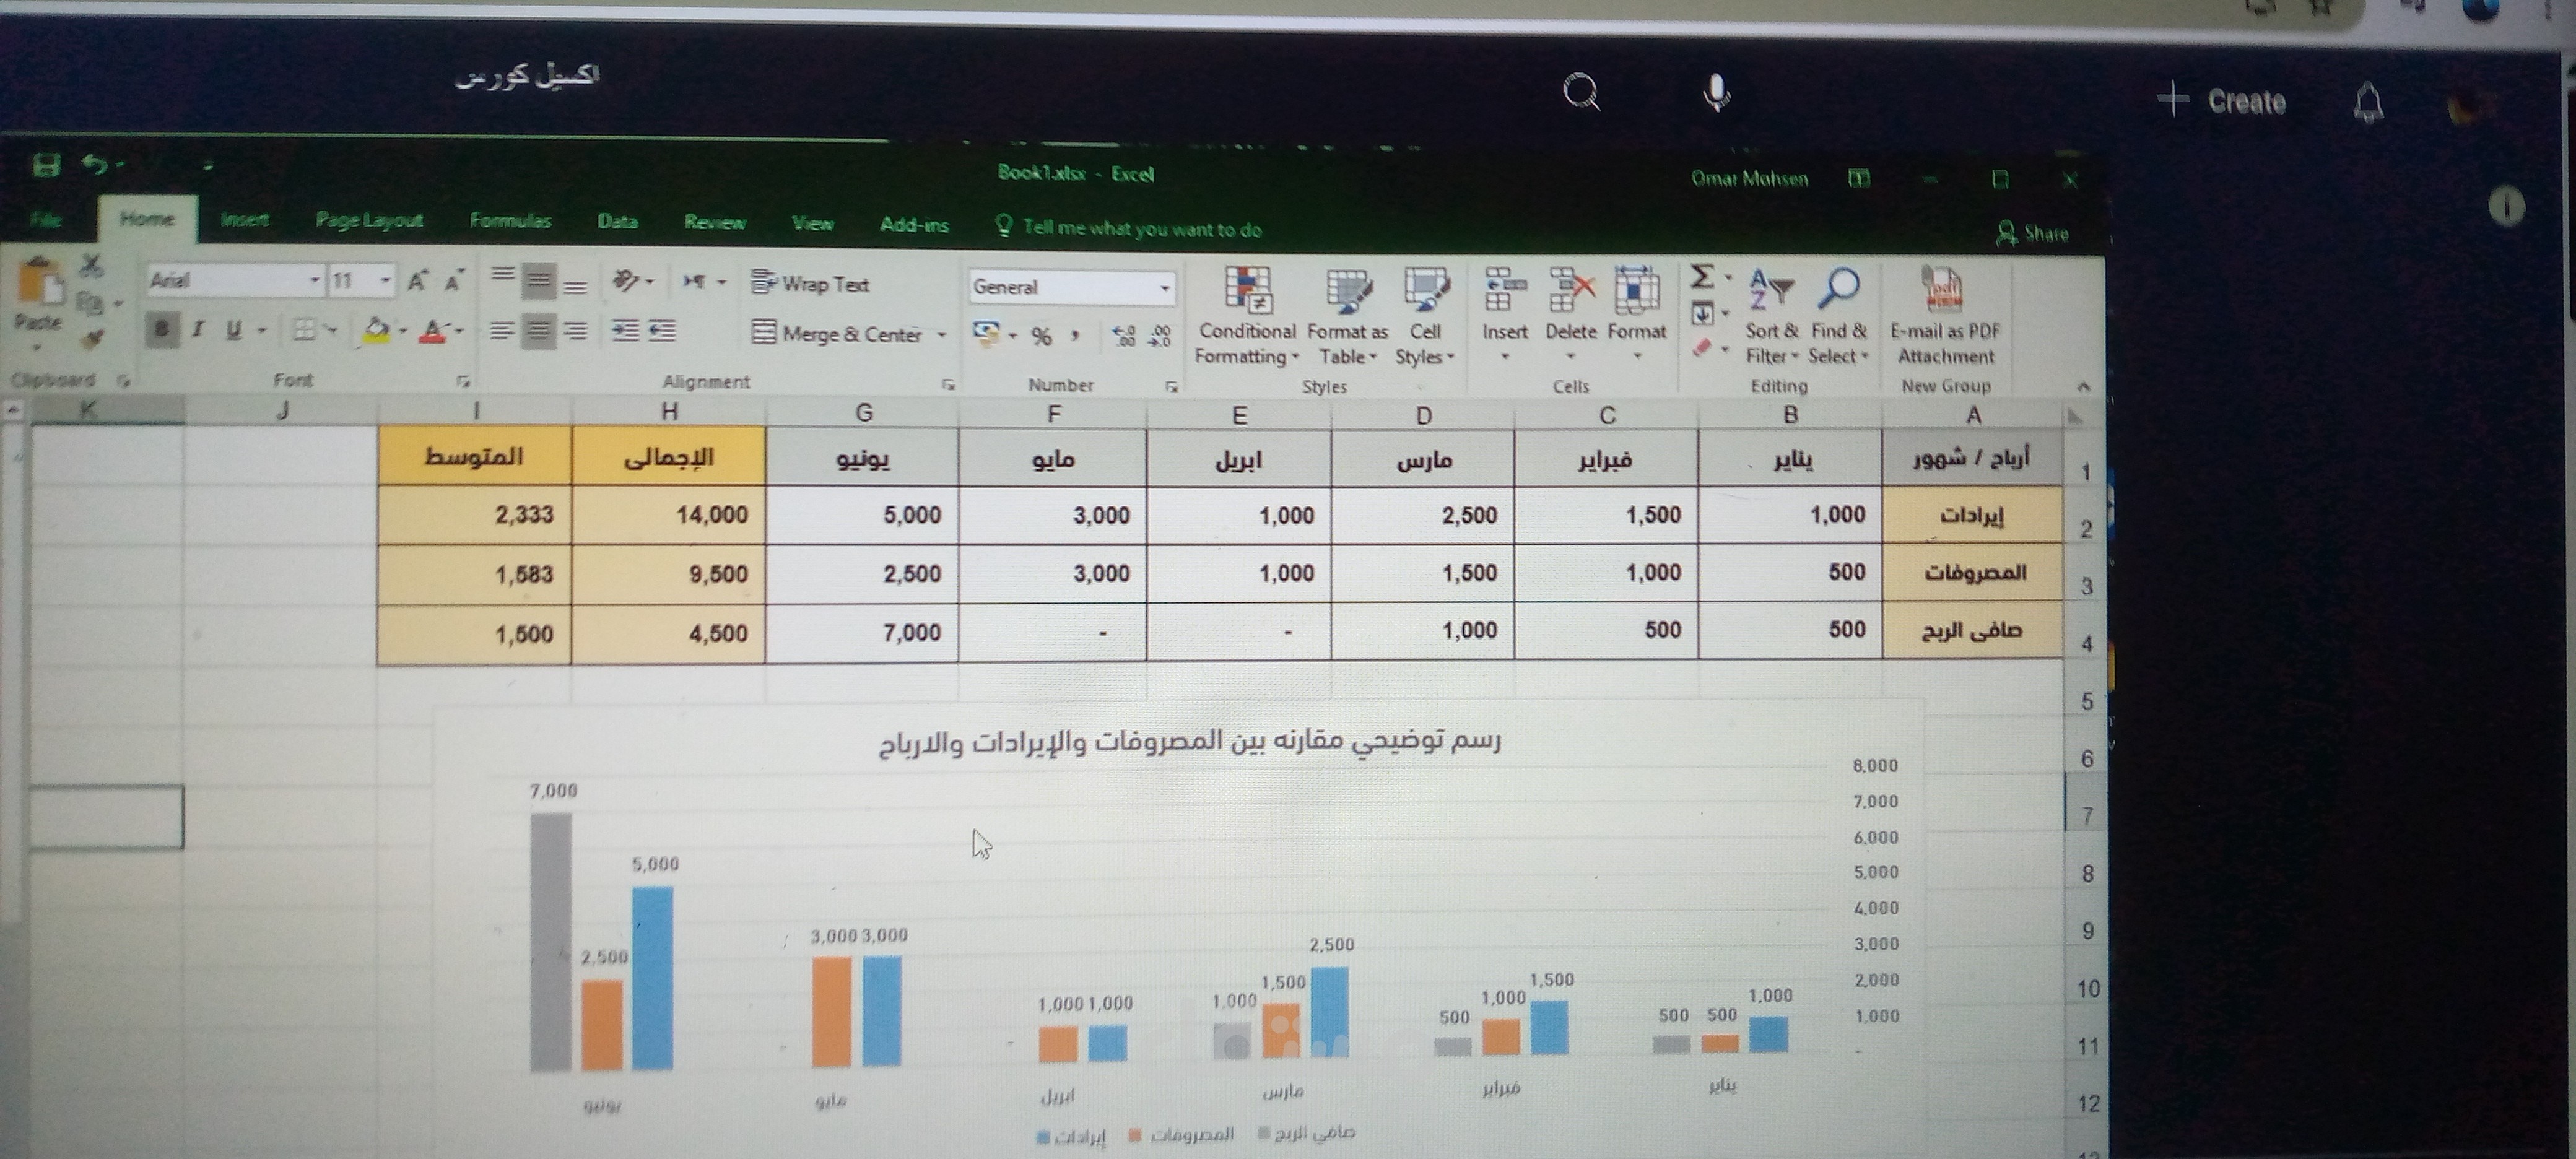
Task: Open Cell Styles gallery
Action: 1424,317
